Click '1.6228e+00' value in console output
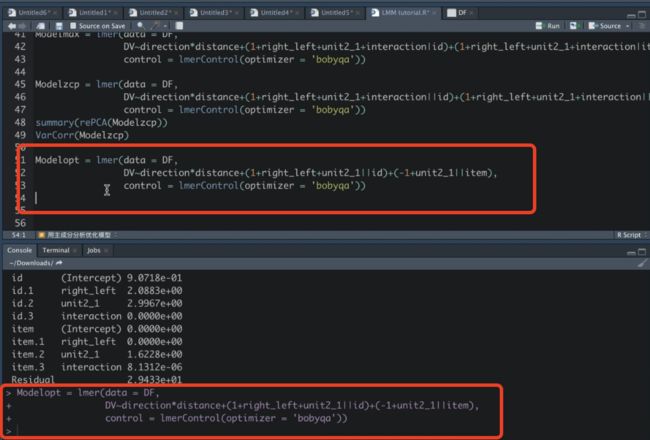This screenshot has width=650, height=440. point(155,355)
